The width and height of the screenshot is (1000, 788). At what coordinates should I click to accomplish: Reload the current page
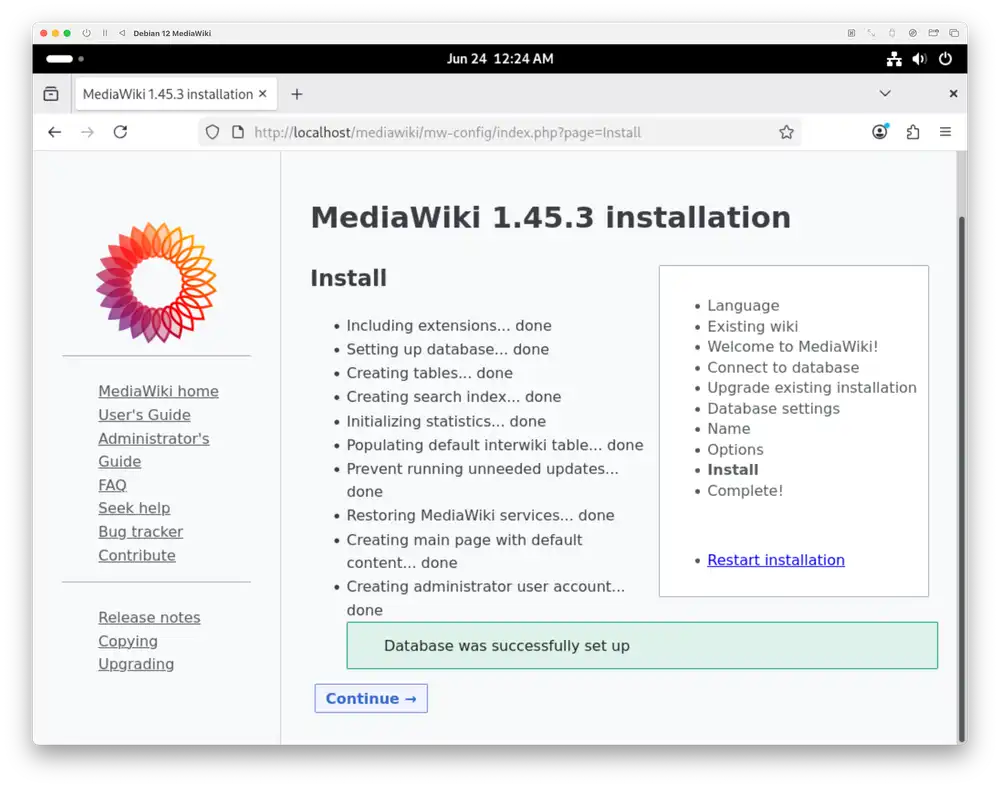coord(121,132)
